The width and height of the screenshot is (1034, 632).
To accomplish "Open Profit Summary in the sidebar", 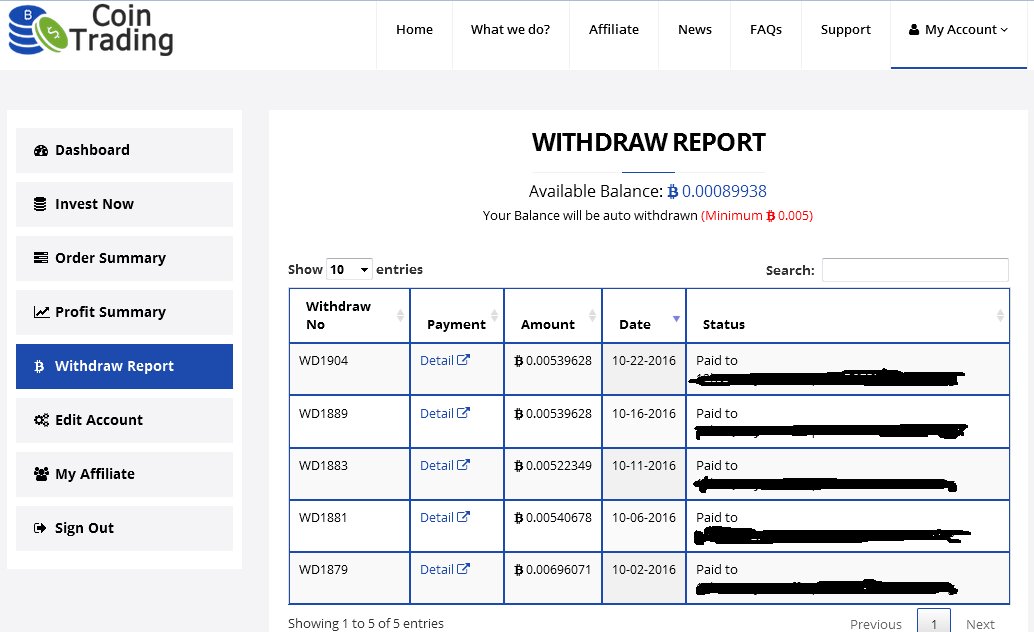I will [x=124, y=312].
